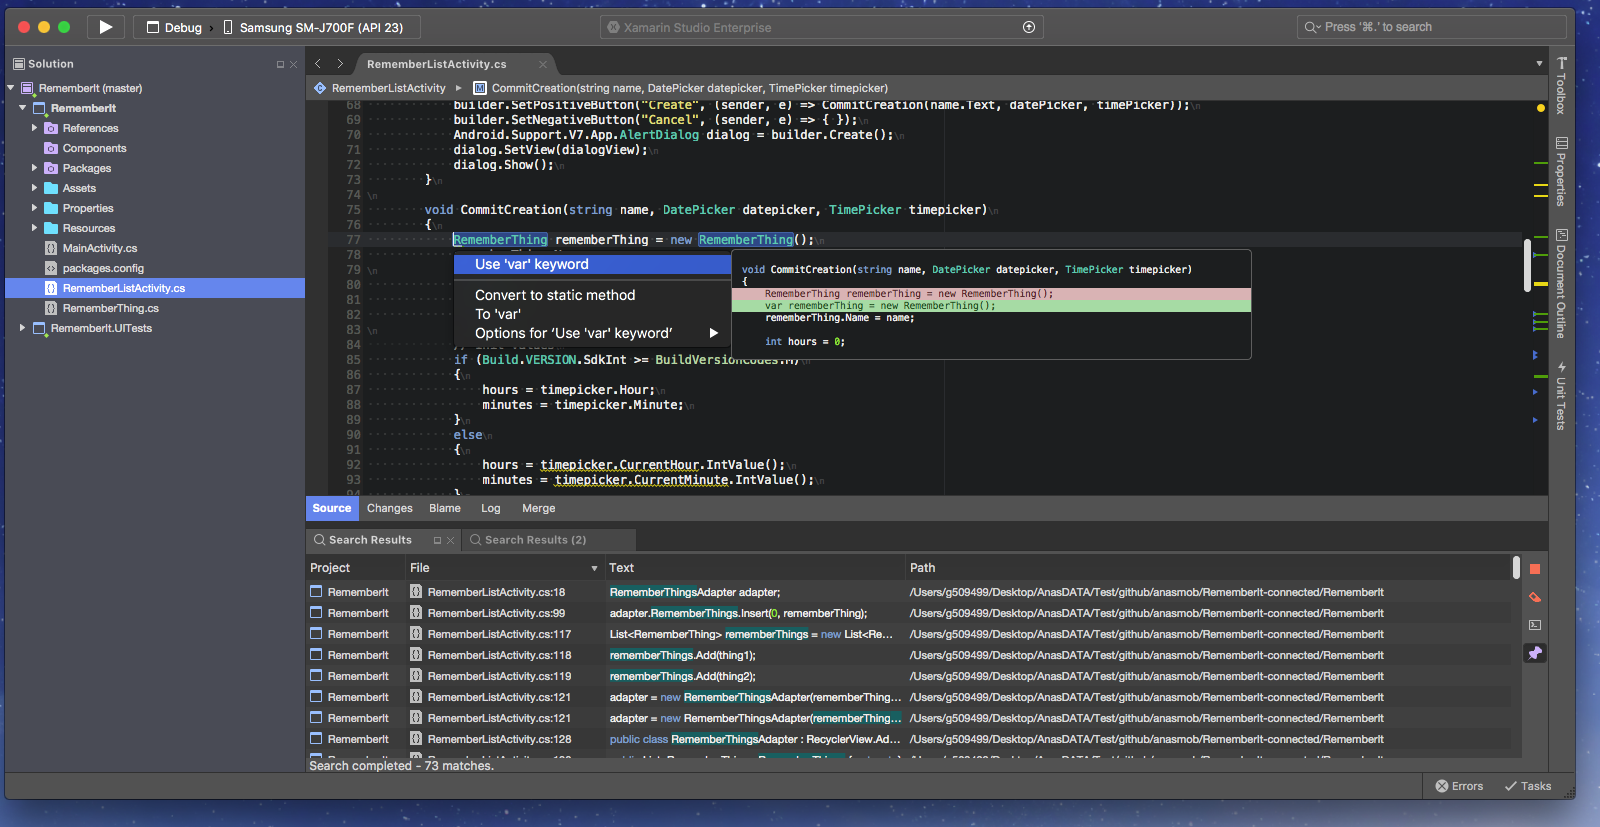
Task: Open the Errors pad in status bar
Action: click(1459, 786)
